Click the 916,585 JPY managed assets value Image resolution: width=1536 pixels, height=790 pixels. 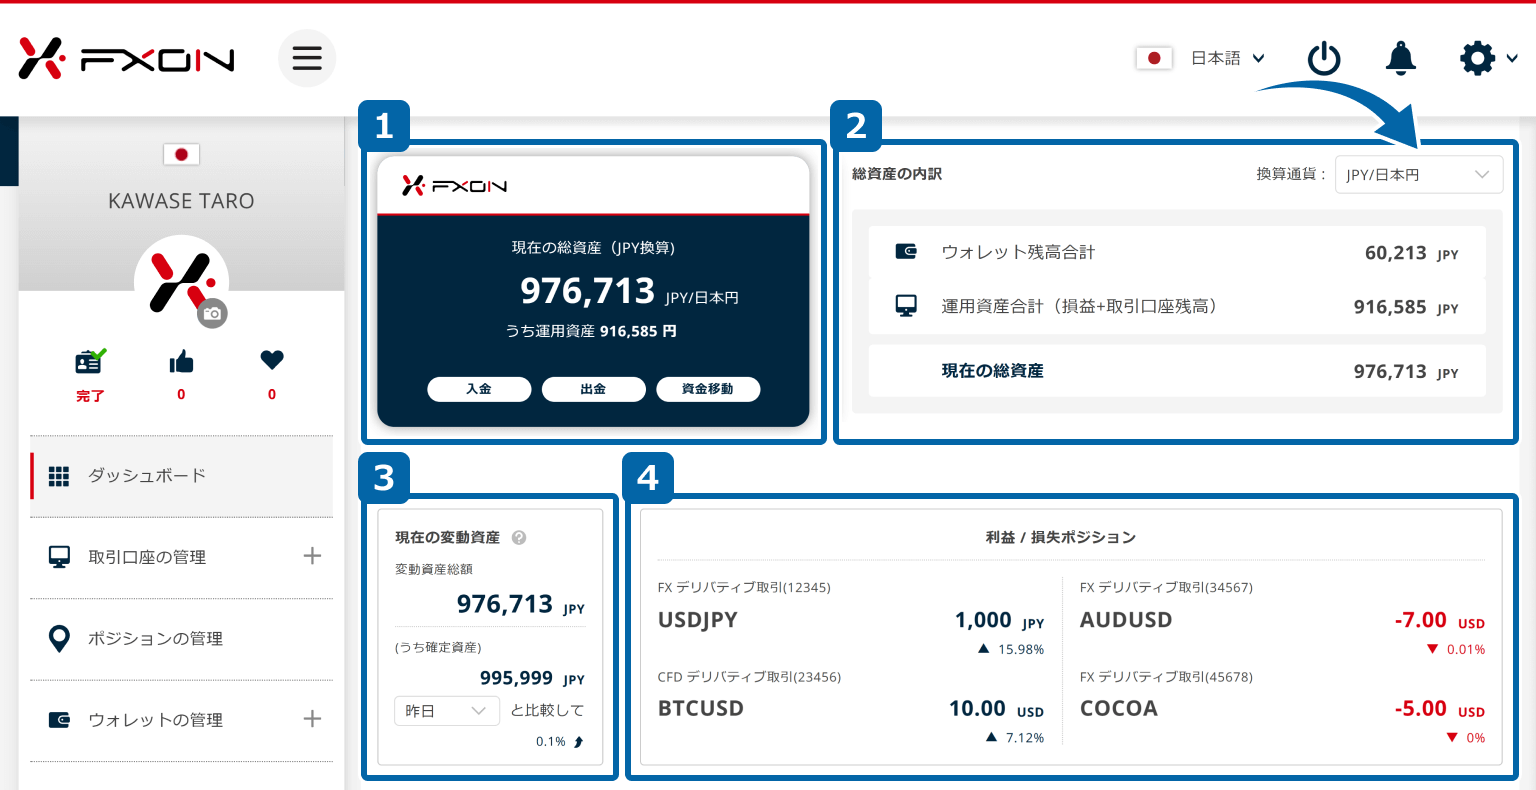1406,307
